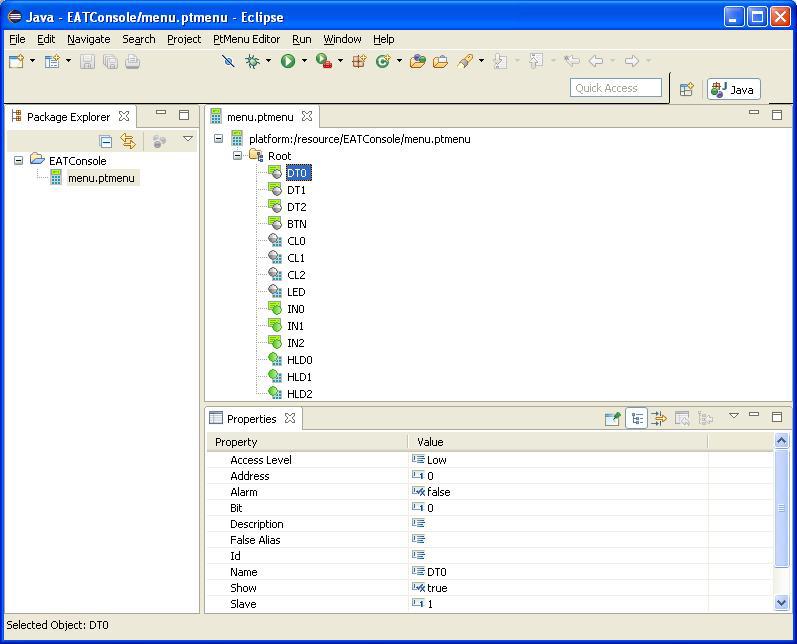This screenshot has width=797, height=644.
Task: Select the DT1 tree item
Action: 296,190
